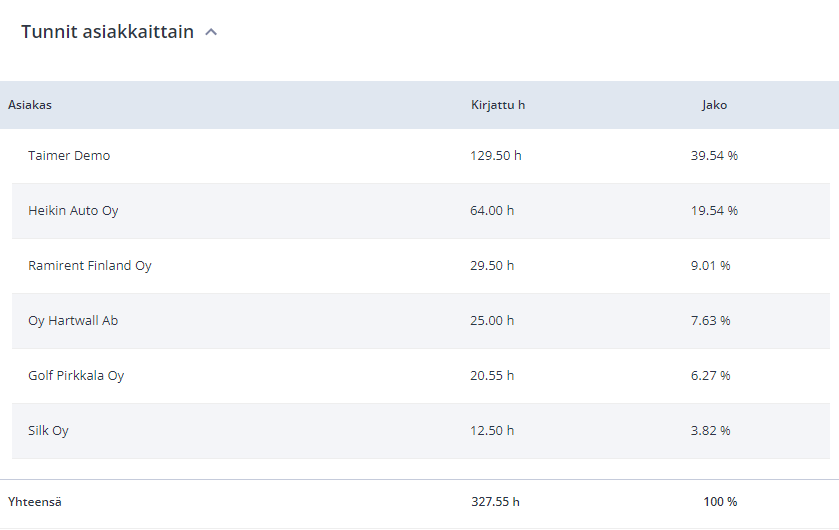Image resolution: width=839 pixels, height=530 pixels.
Task: Click the 25.00 h hours cell
Action: pyautogui.click(x=492, y=321)
